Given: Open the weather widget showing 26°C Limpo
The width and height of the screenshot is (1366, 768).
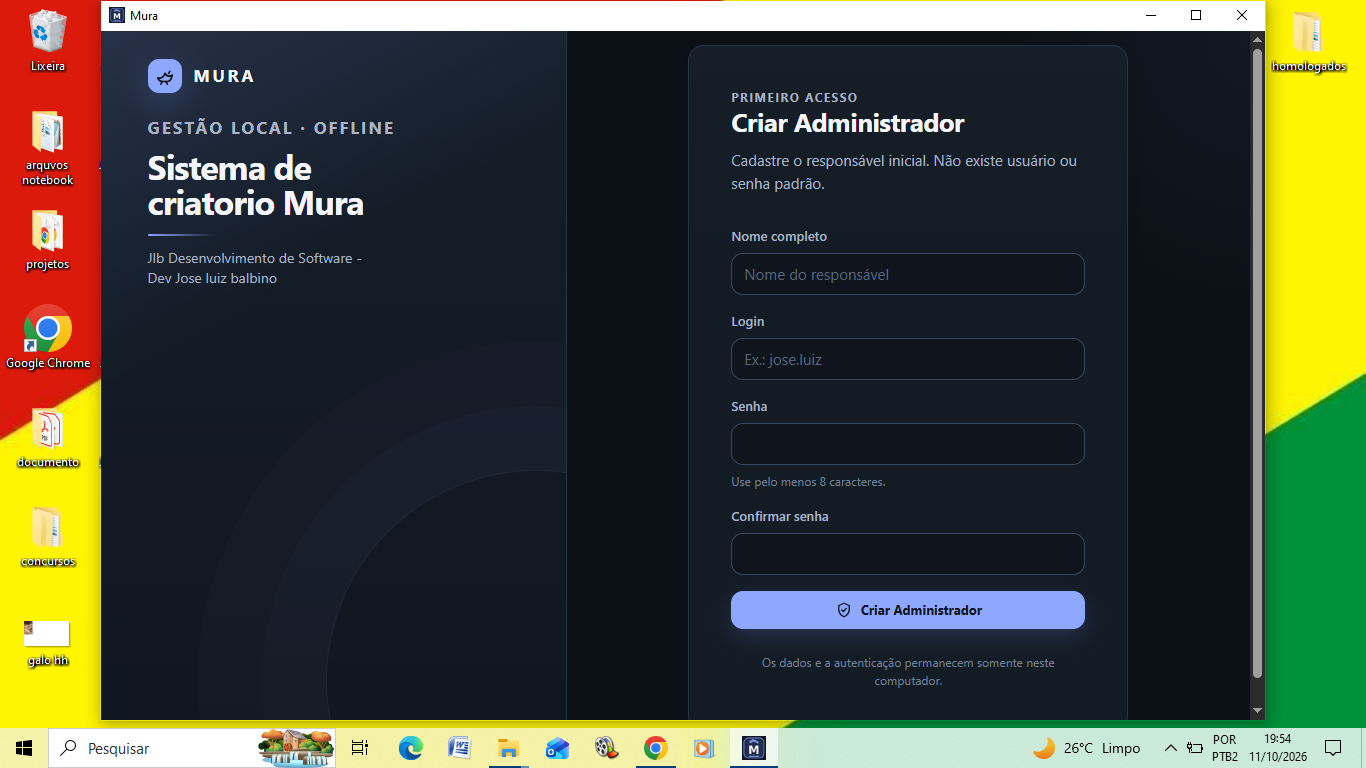Looking at the screenshot, I should tap(1087, 748).
